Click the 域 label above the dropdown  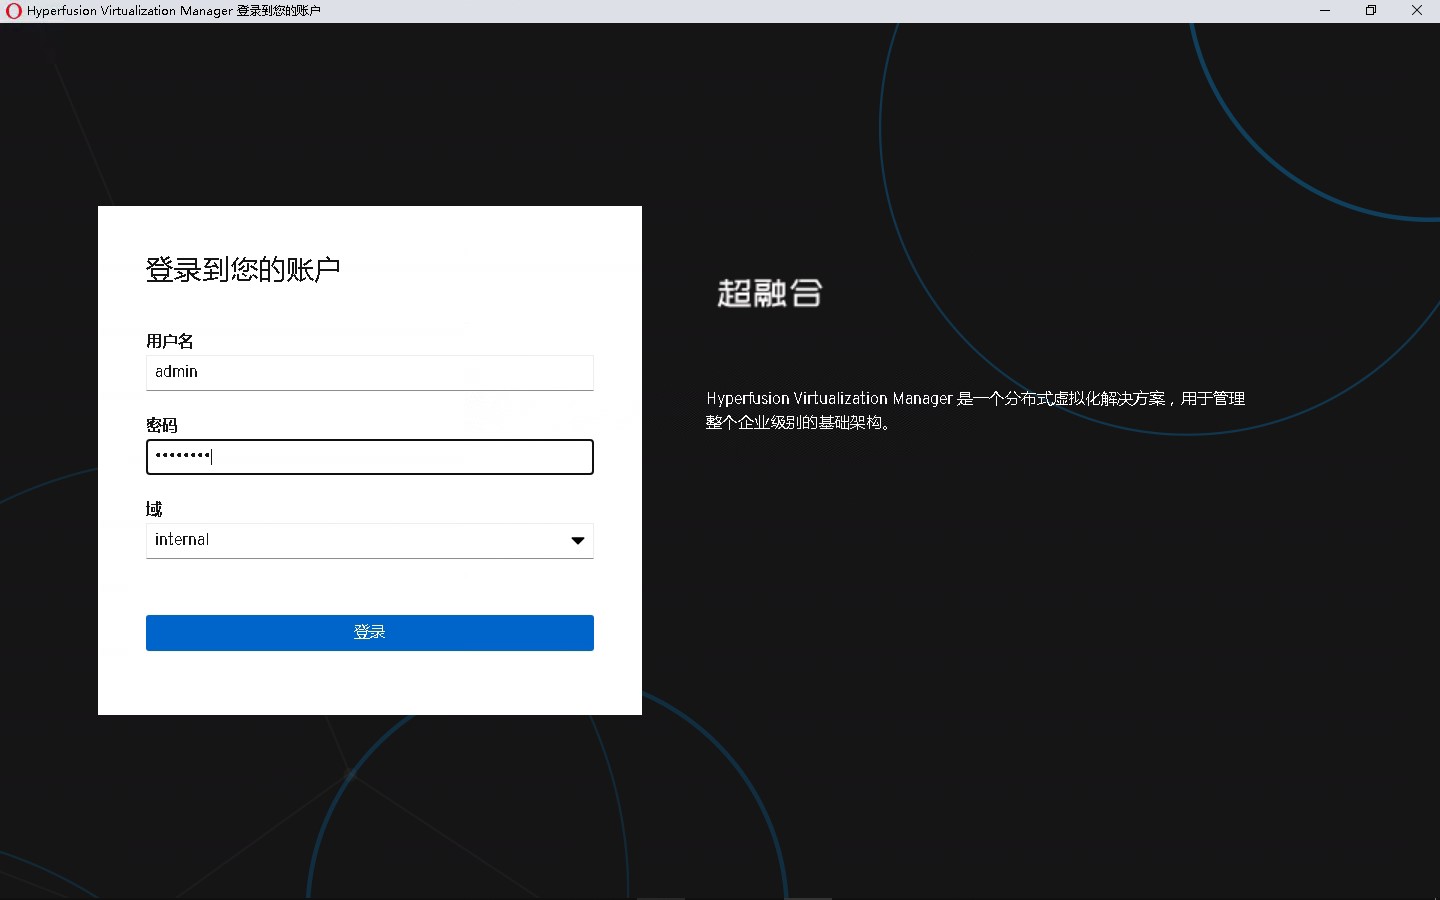[154, 509]
